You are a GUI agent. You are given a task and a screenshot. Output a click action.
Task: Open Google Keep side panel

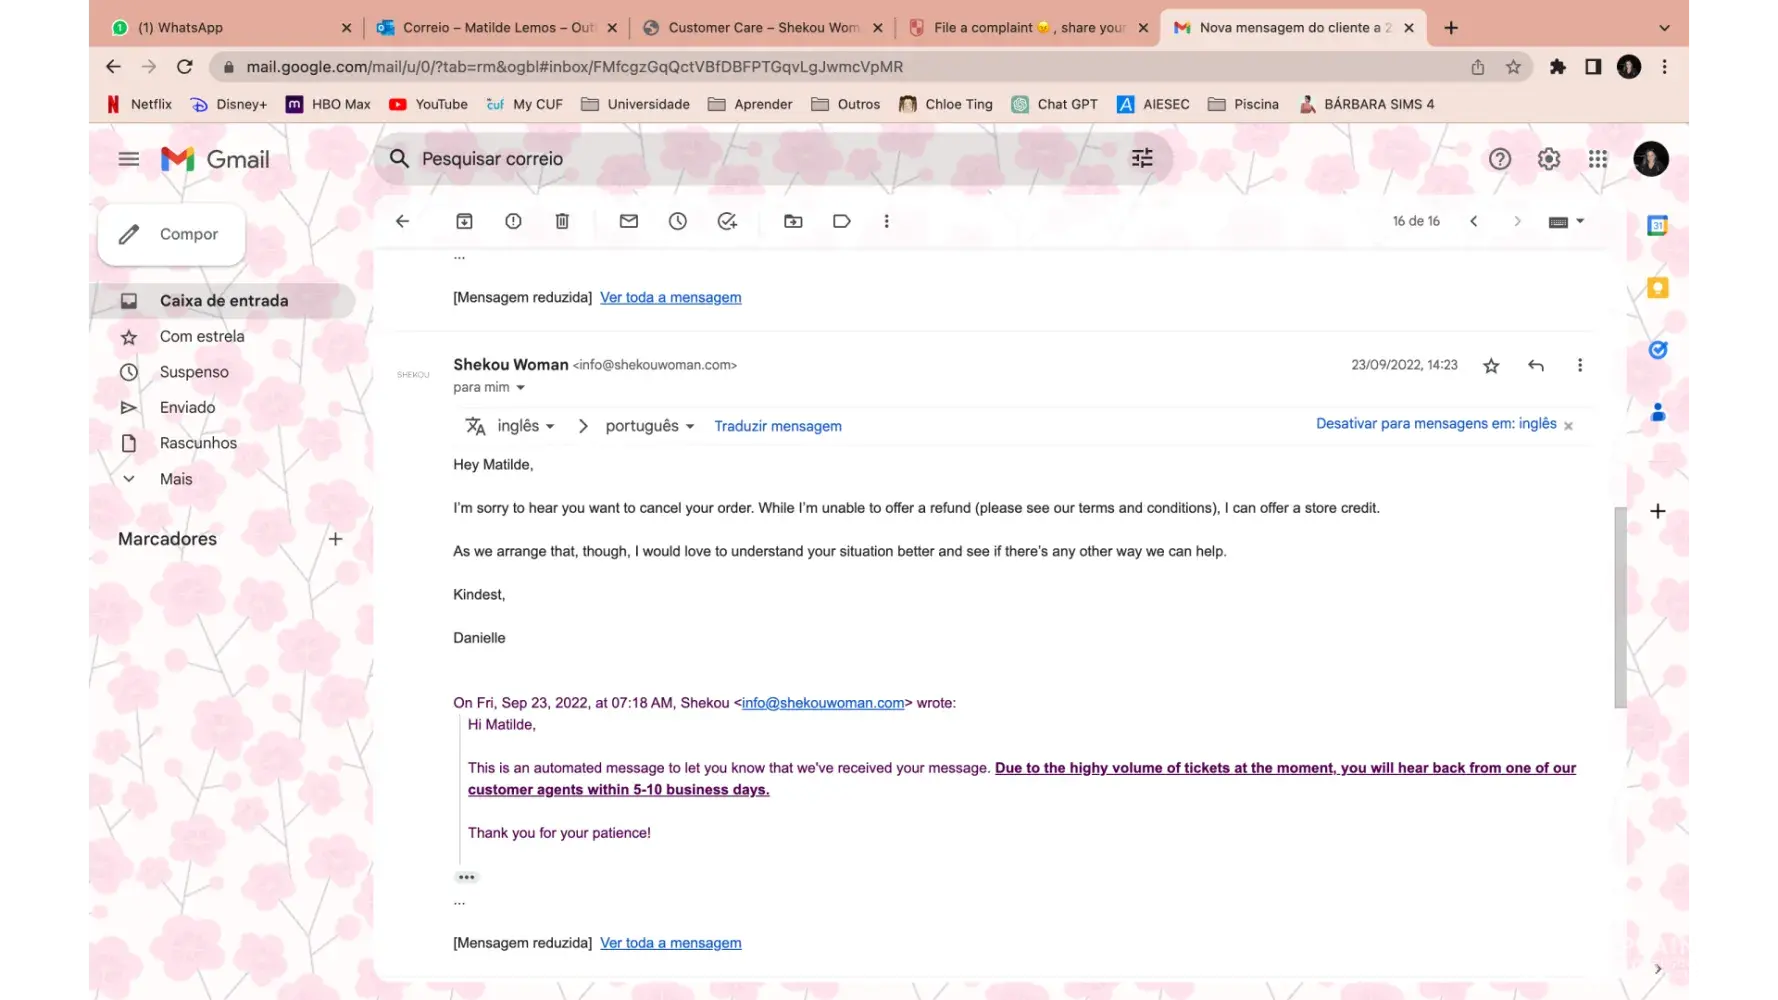1658,288
